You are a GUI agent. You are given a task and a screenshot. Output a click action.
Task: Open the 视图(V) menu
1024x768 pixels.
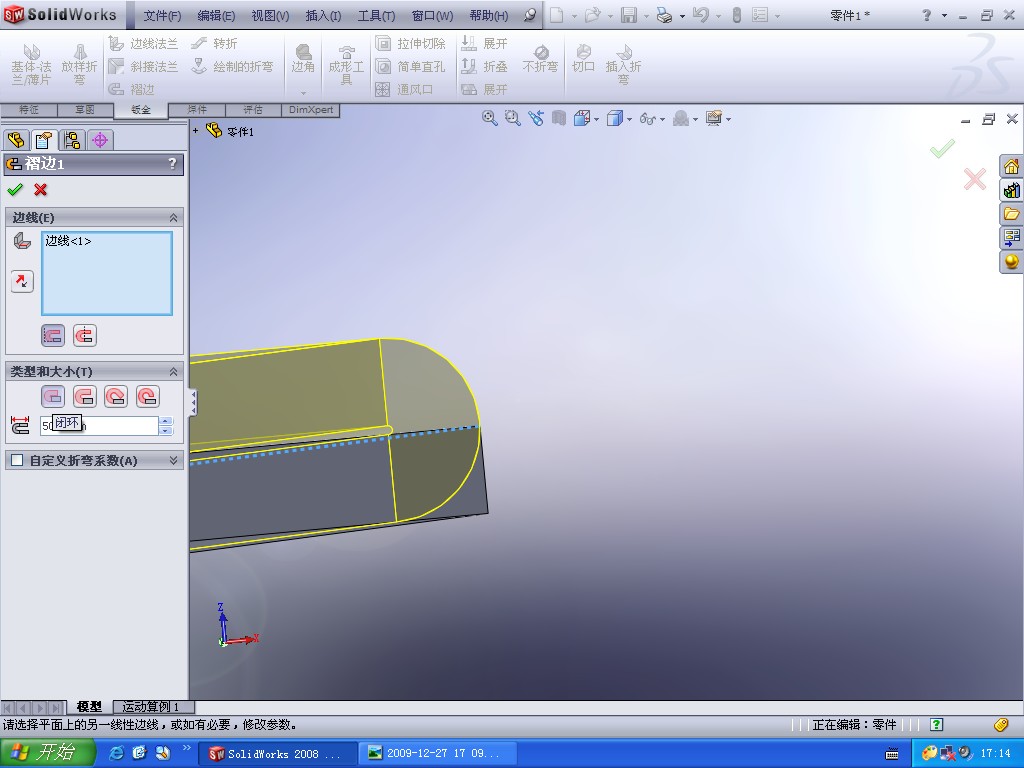[270, 16]
